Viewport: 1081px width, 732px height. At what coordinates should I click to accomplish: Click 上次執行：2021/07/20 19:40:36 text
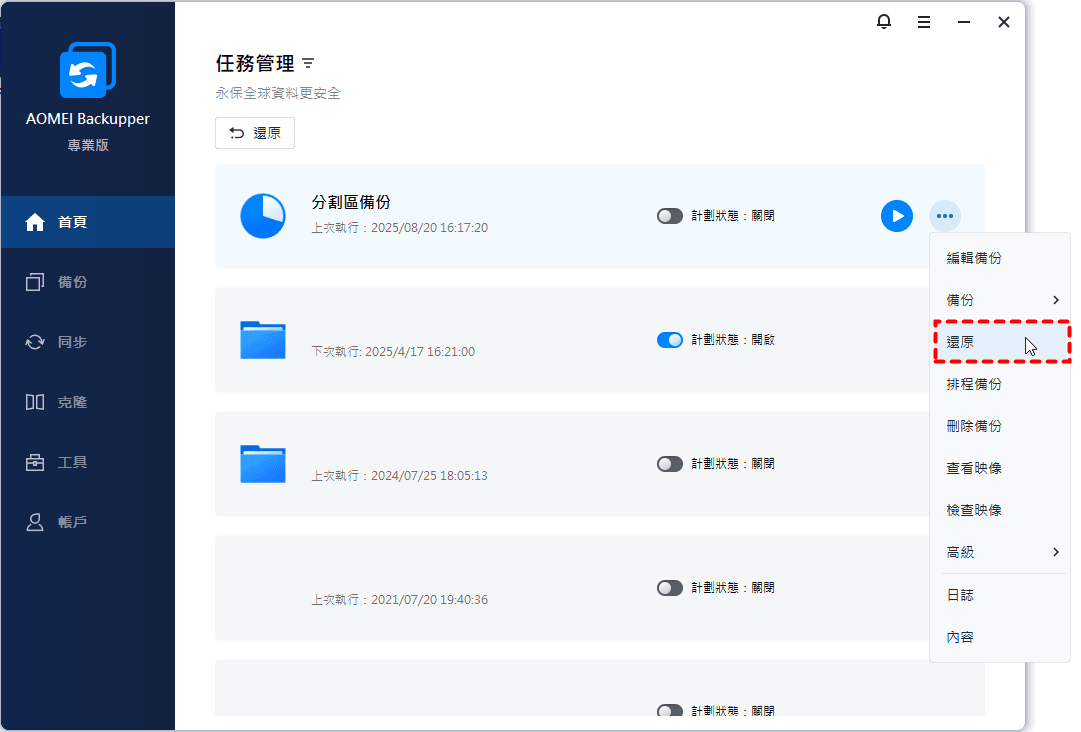point(400,600)
